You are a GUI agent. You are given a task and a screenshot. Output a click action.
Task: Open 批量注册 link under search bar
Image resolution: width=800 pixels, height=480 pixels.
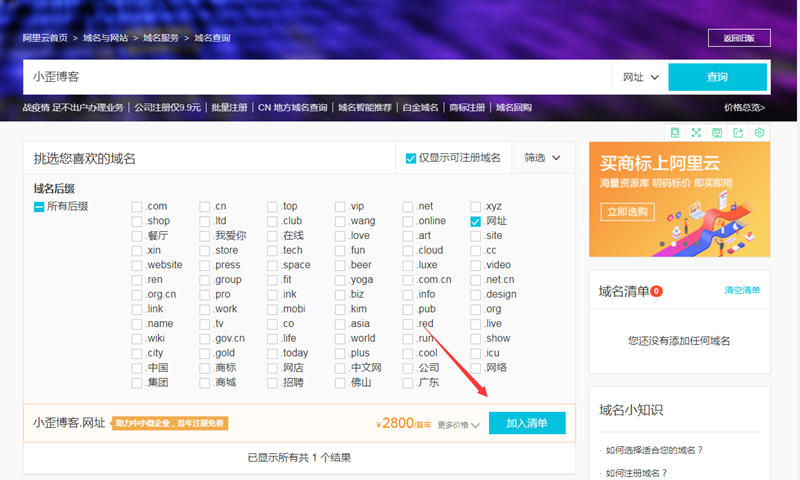coord(230,108)
